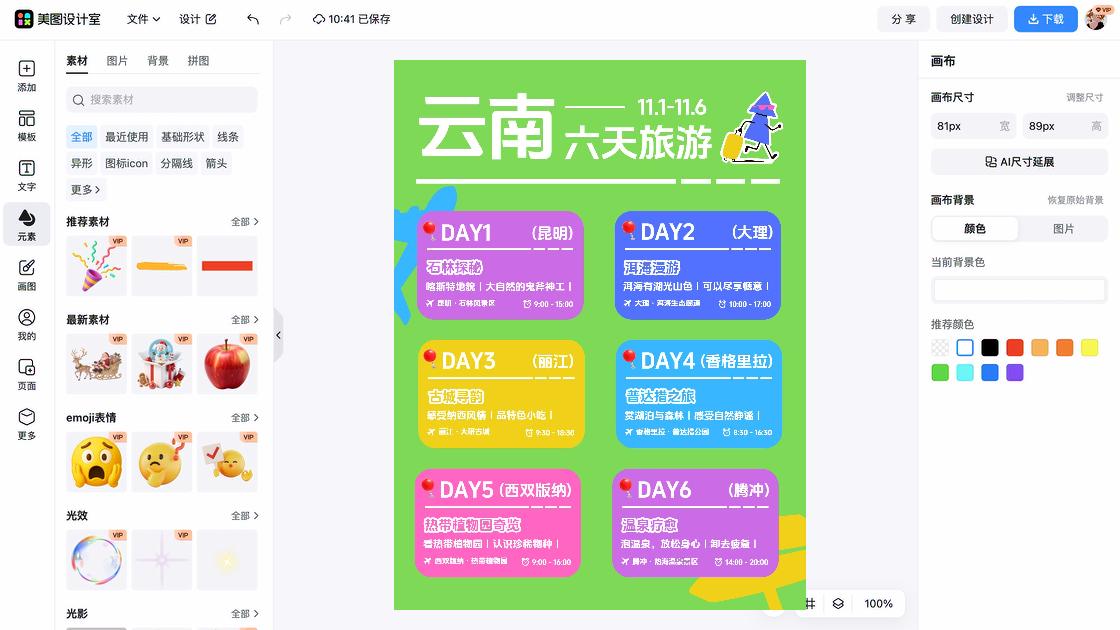Click the 下载 download button
1120x630 pixels.
(1045, 18)
